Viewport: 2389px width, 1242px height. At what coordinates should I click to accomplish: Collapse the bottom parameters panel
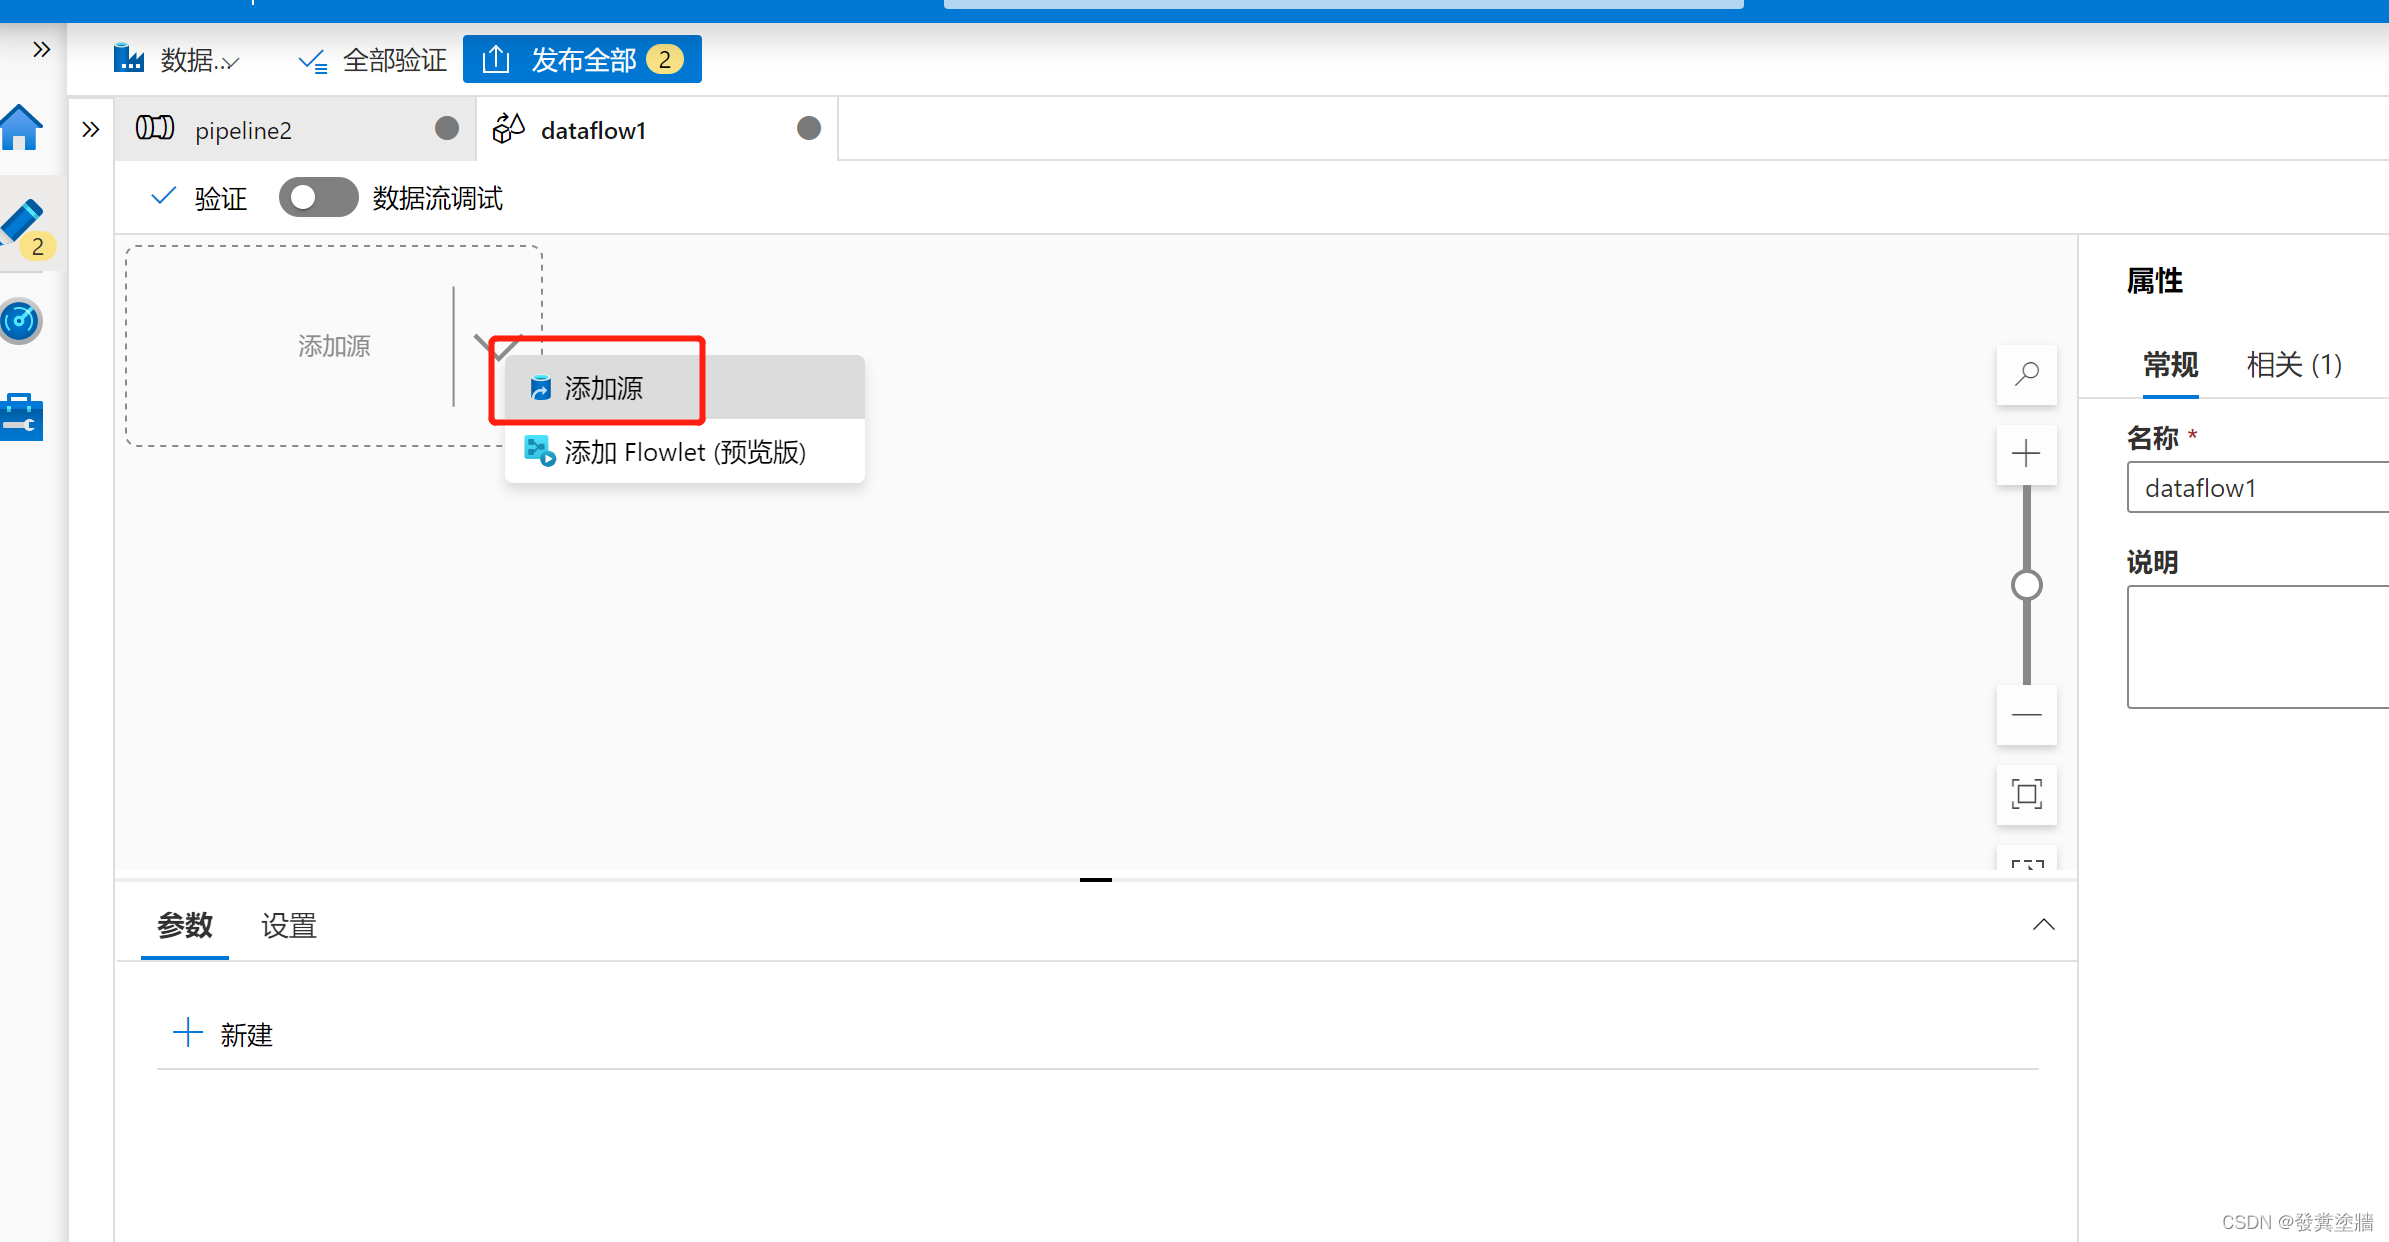[x=2043, y=925]
